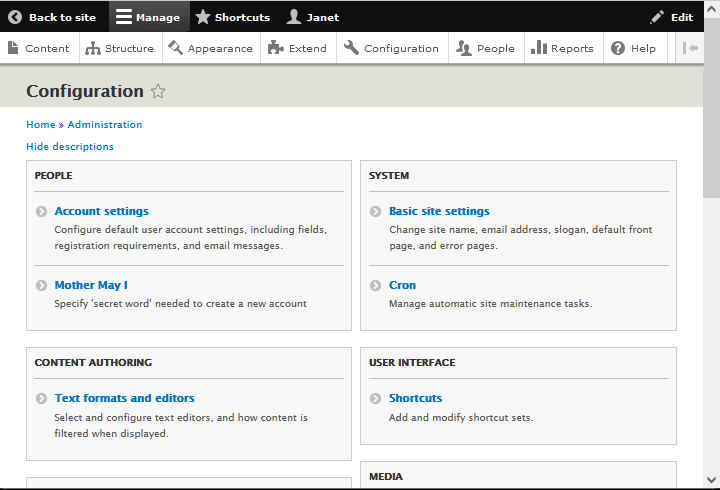Toggle the Manage menu tray
The width and height of the screenshot is (720, 490).
click(x=148, y=17)
